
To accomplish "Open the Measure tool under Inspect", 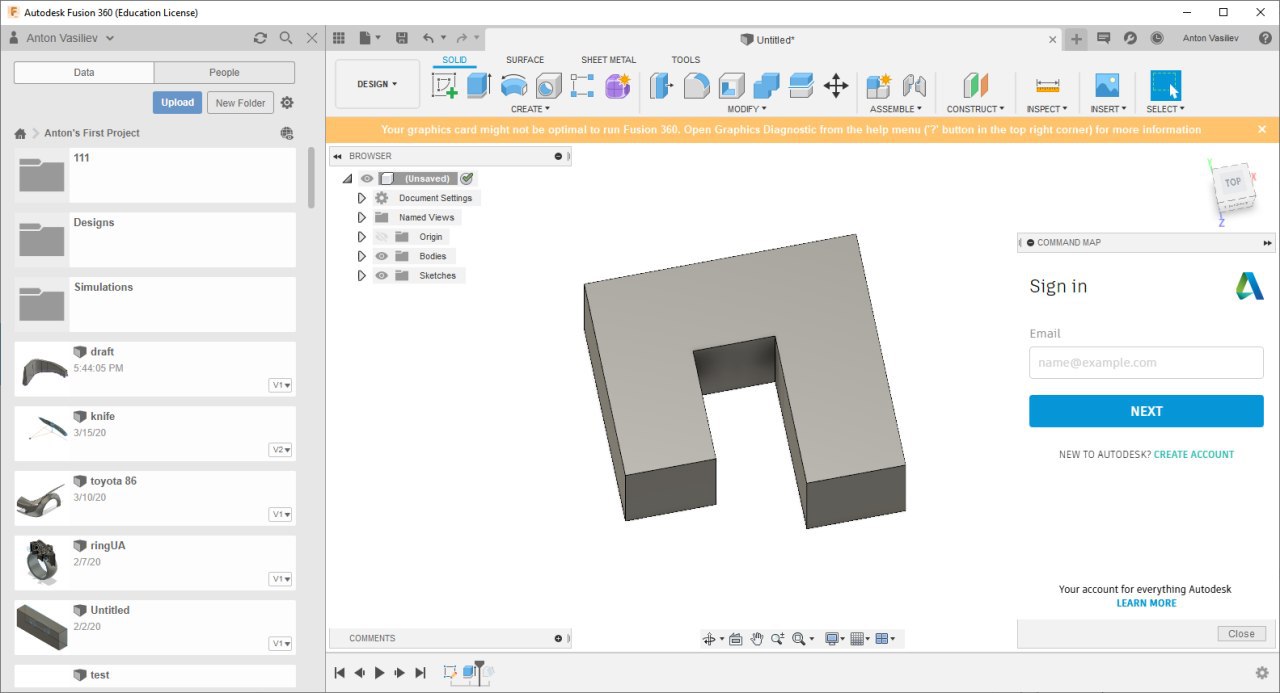I will (x=1047, y=86).
